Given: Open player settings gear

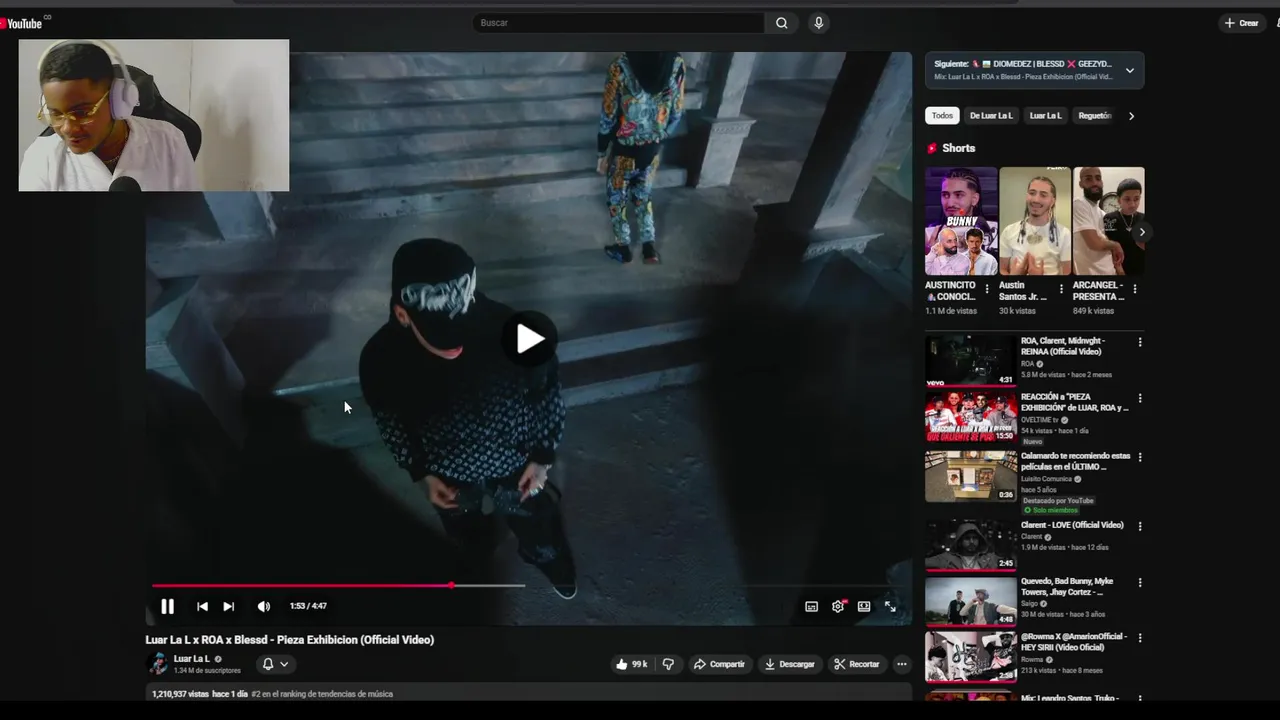Looking at the screenshot, I should (838, 606).
